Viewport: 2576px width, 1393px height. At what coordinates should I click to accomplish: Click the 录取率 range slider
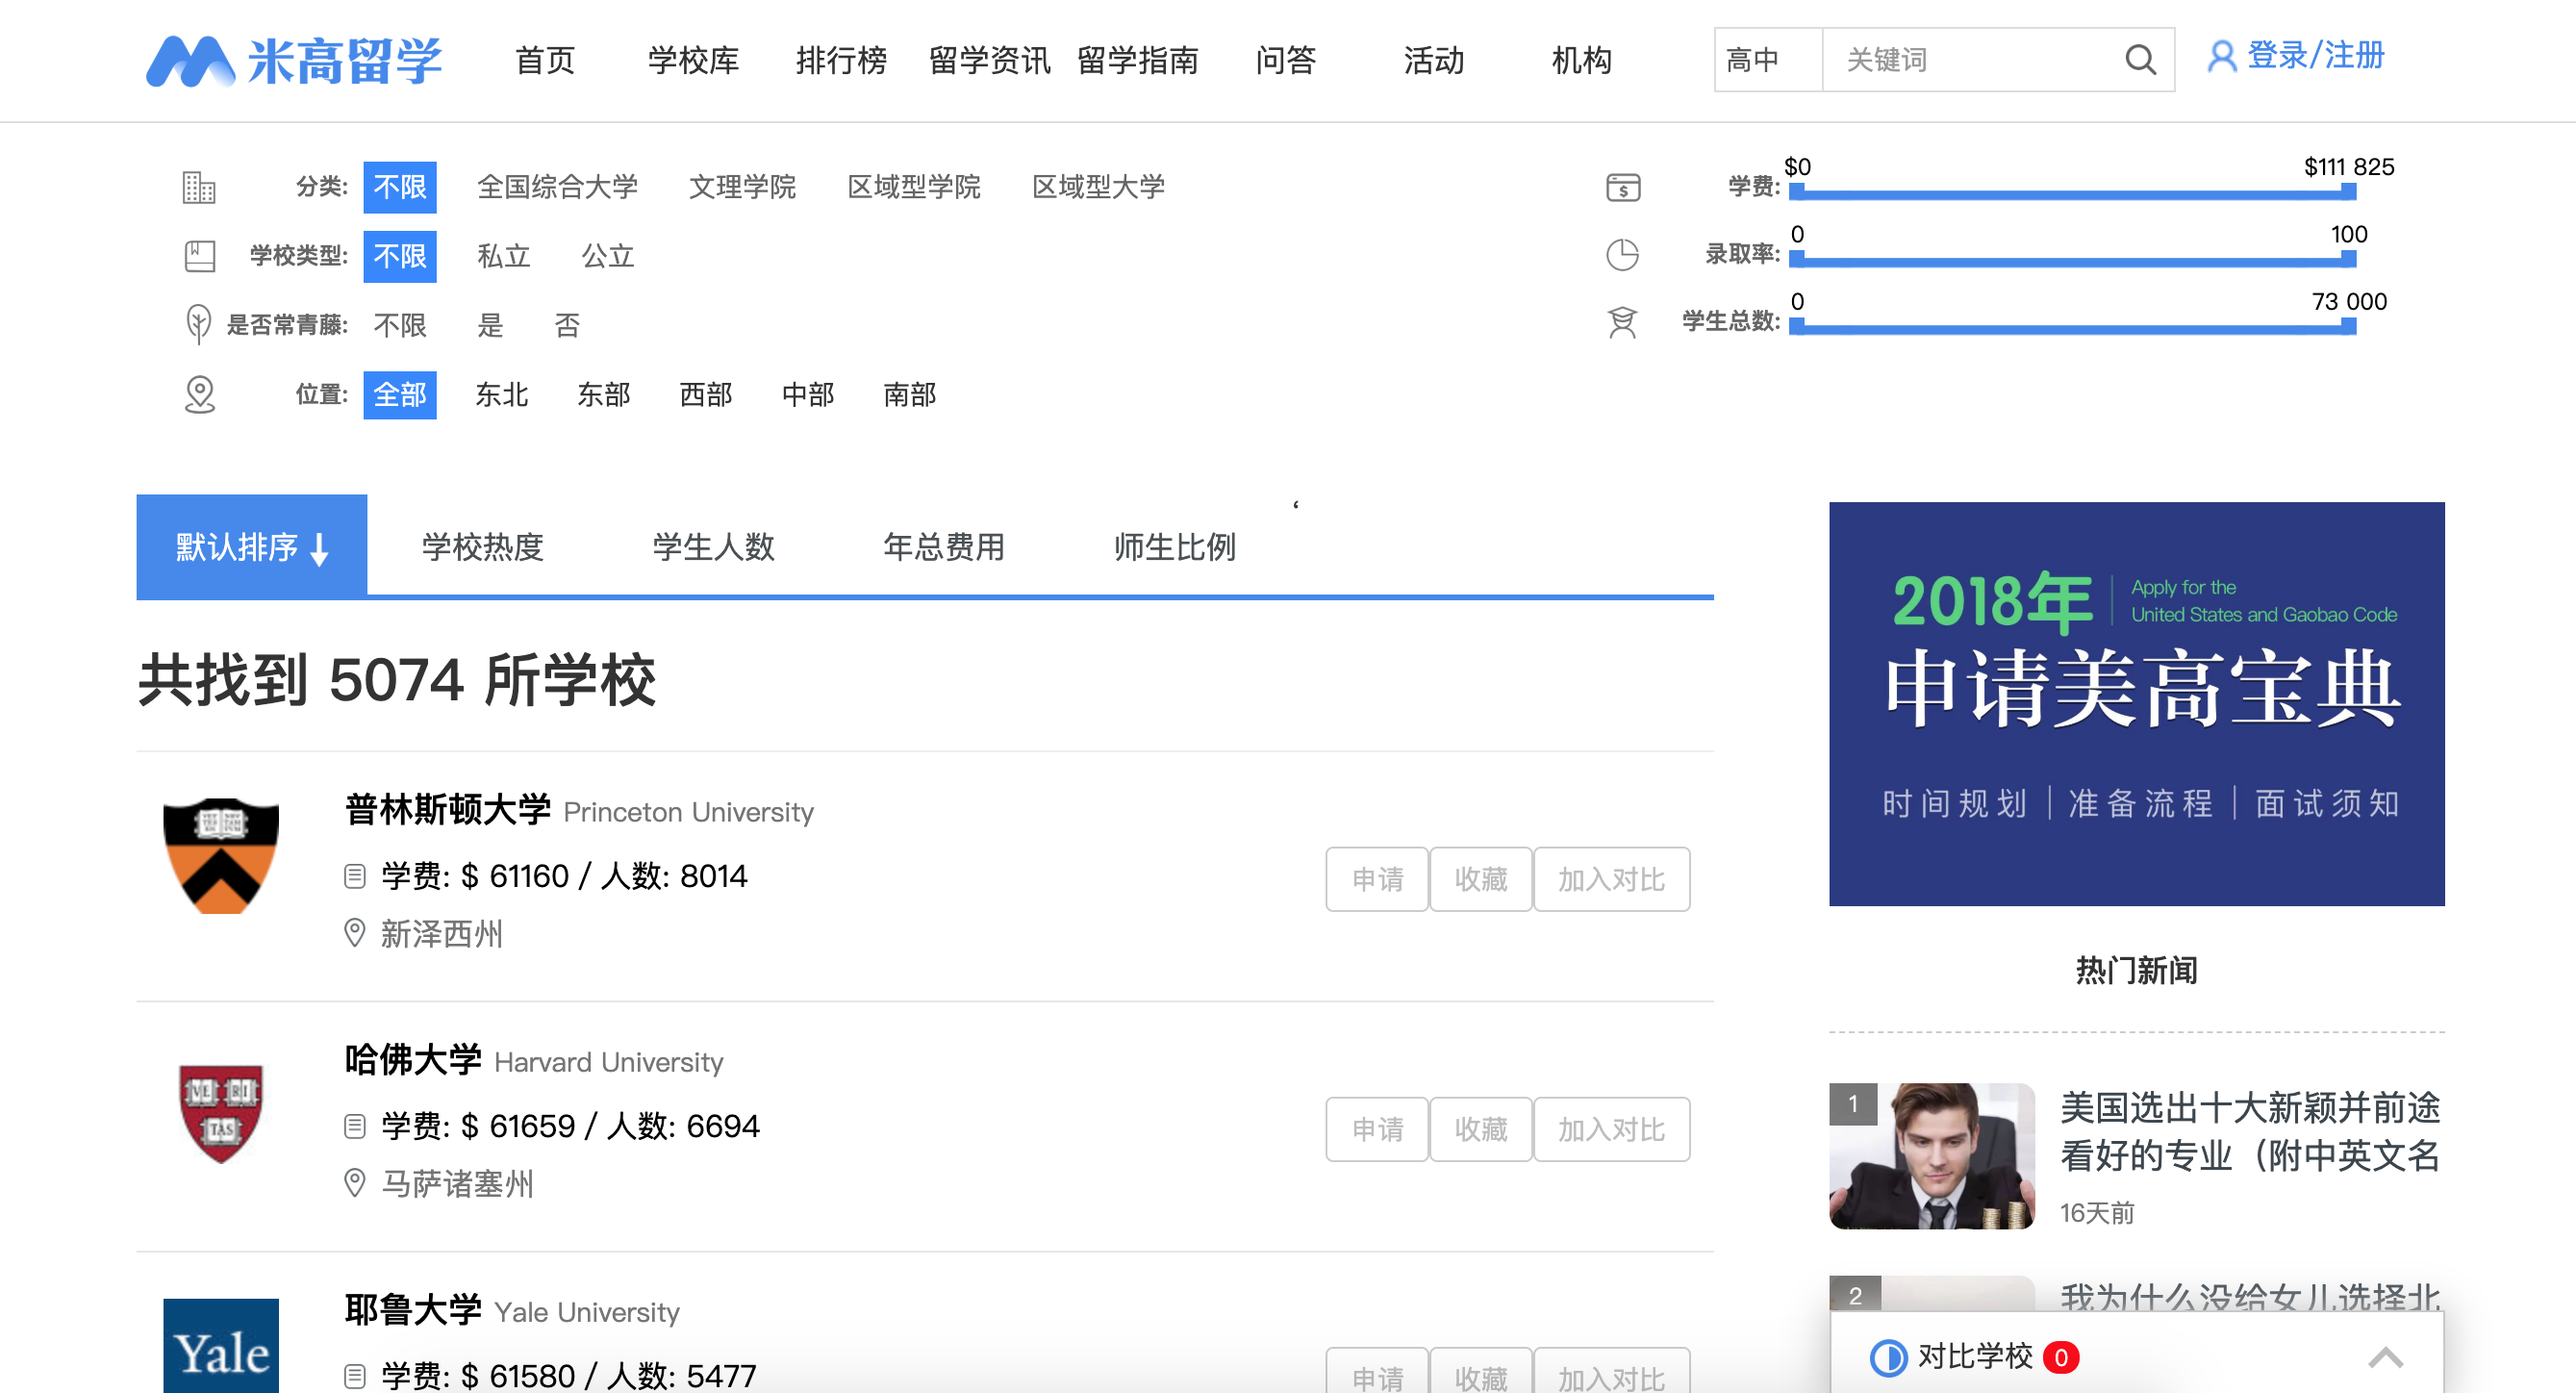[2072, 260]
